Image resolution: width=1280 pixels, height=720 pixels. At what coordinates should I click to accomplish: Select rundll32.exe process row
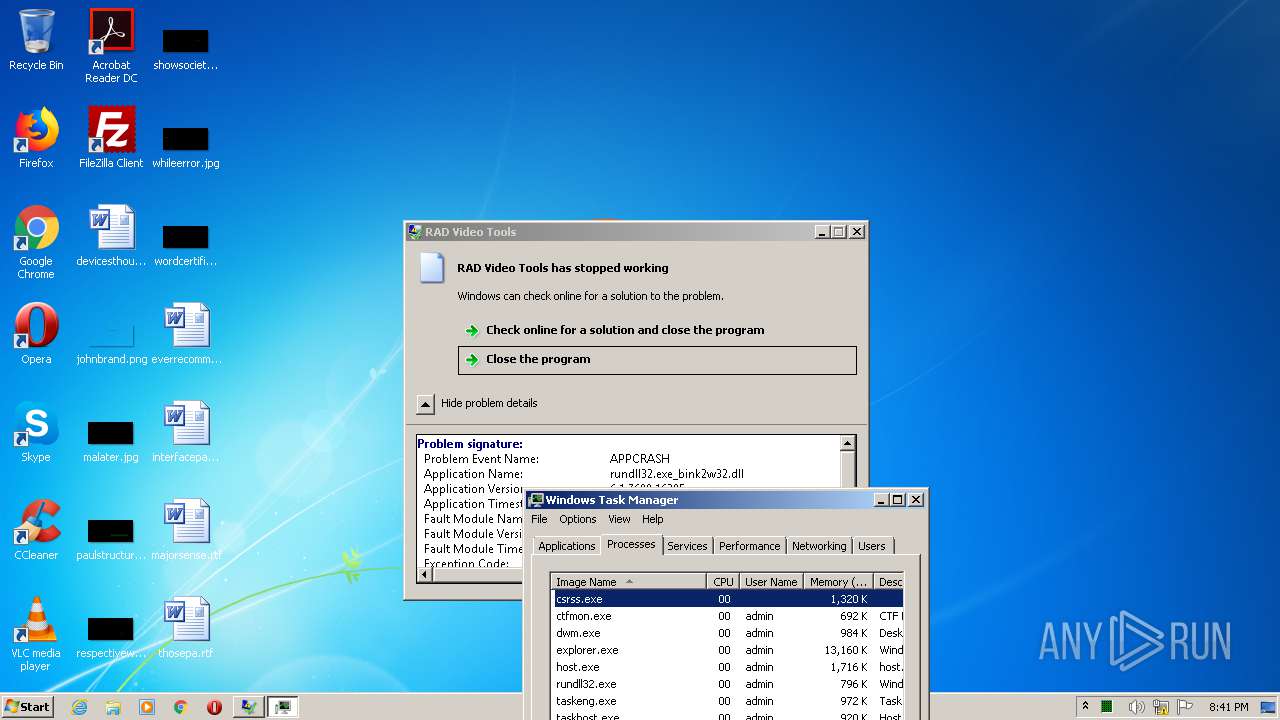click(728, 685)
